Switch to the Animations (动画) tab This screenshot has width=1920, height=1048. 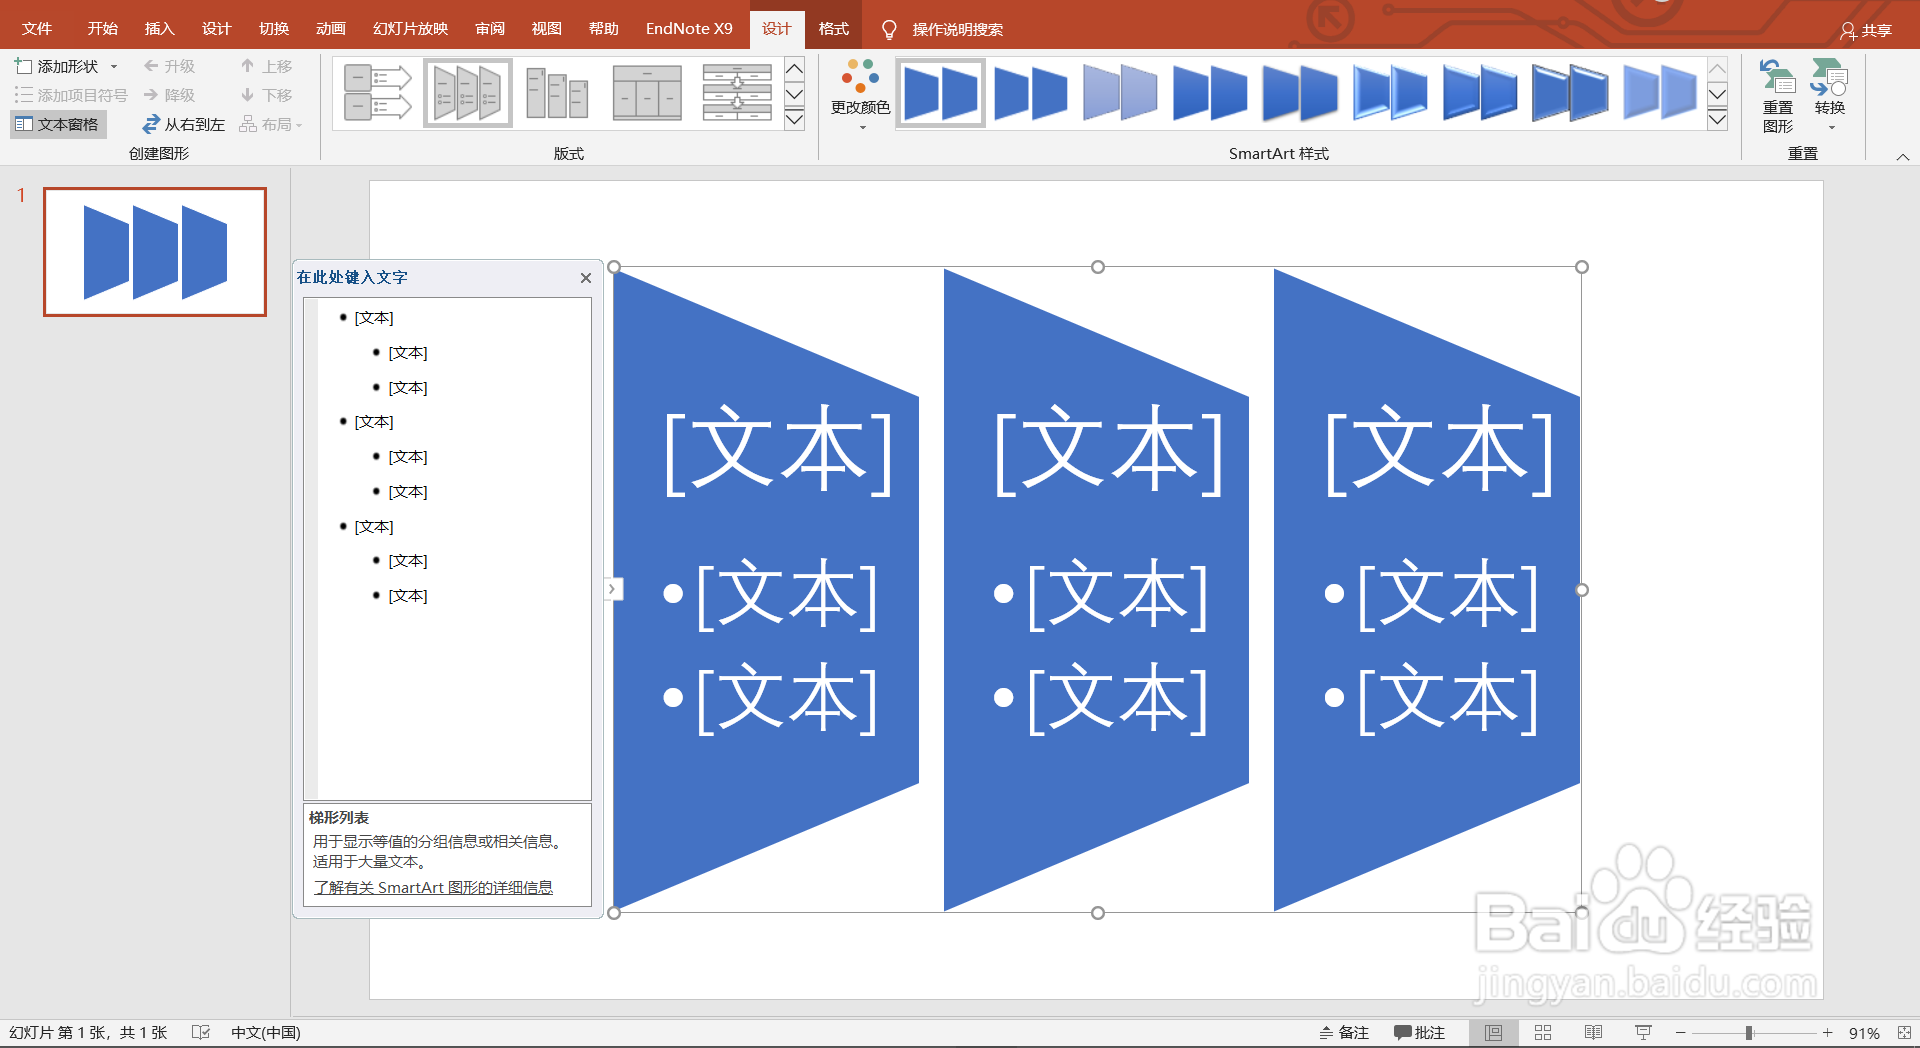331,29
